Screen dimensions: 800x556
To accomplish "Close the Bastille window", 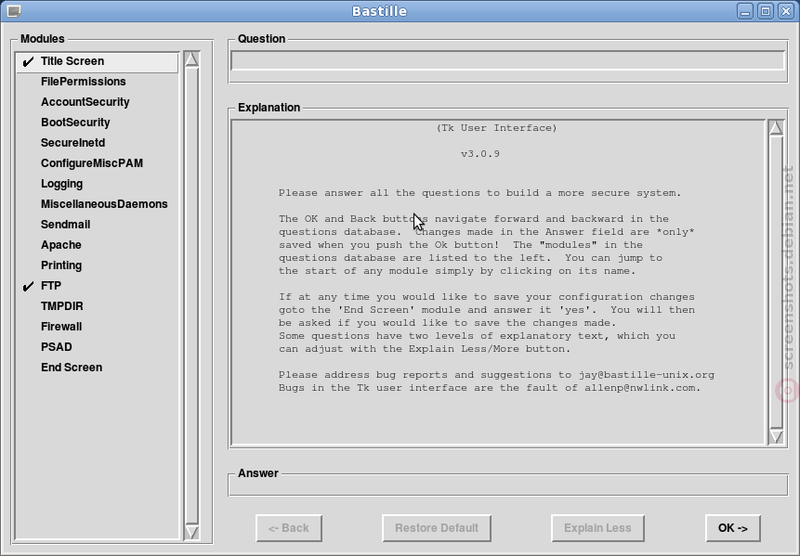I will point(786,11).
